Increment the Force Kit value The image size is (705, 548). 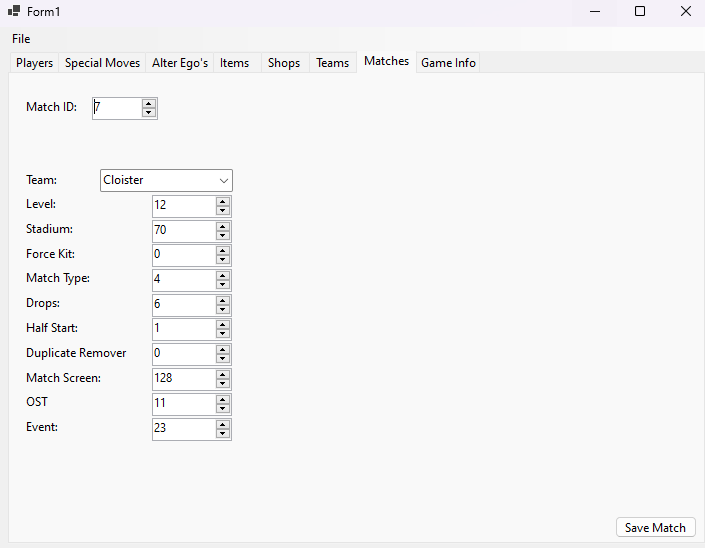pos(223,251)
